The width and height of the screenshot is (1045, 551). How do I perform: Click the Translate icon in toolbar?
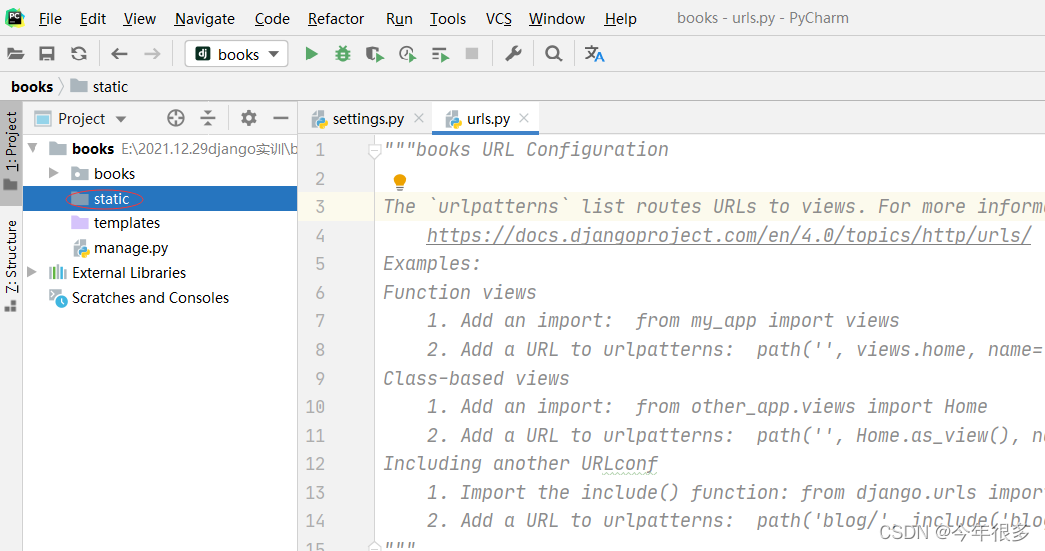[x=594, y=54]
